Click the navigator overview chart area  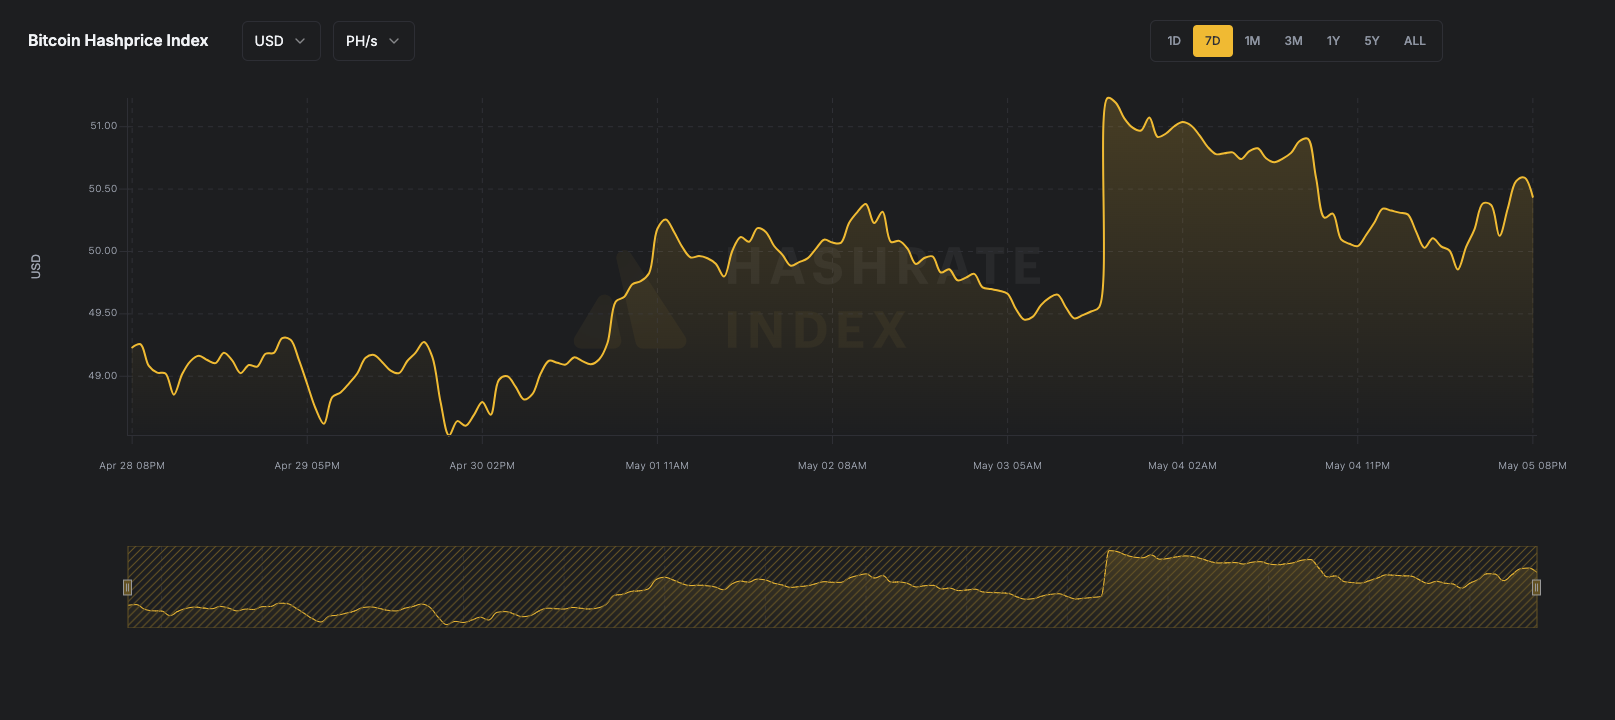[x=832, y=587]
